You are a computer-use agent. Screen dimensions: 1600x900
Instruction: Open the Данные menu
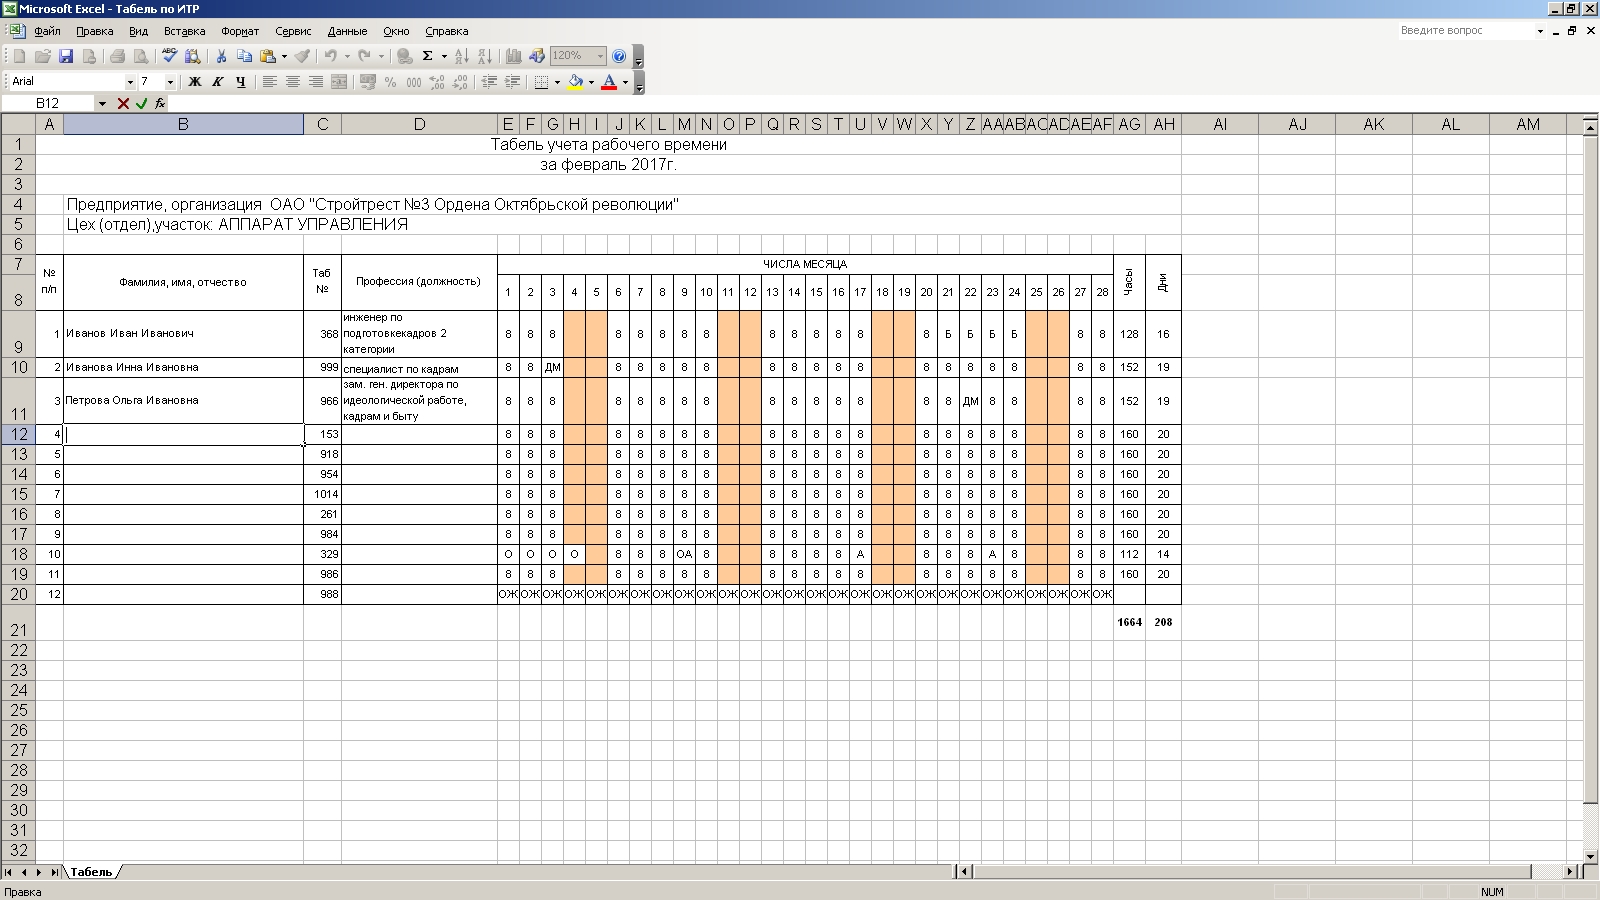[347, 31]
